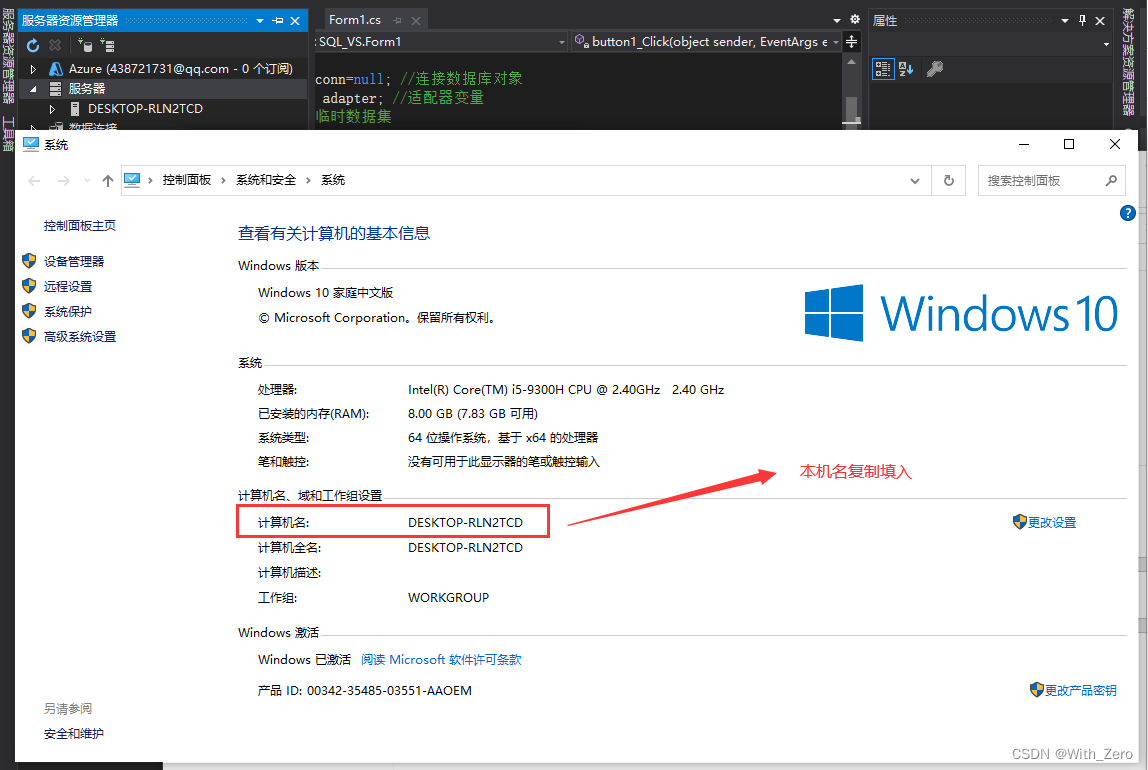This screenshot has height=770, width=1148.
Task: Open the 属性 object selector dropdown
Action: click(x=1106, y=44)
